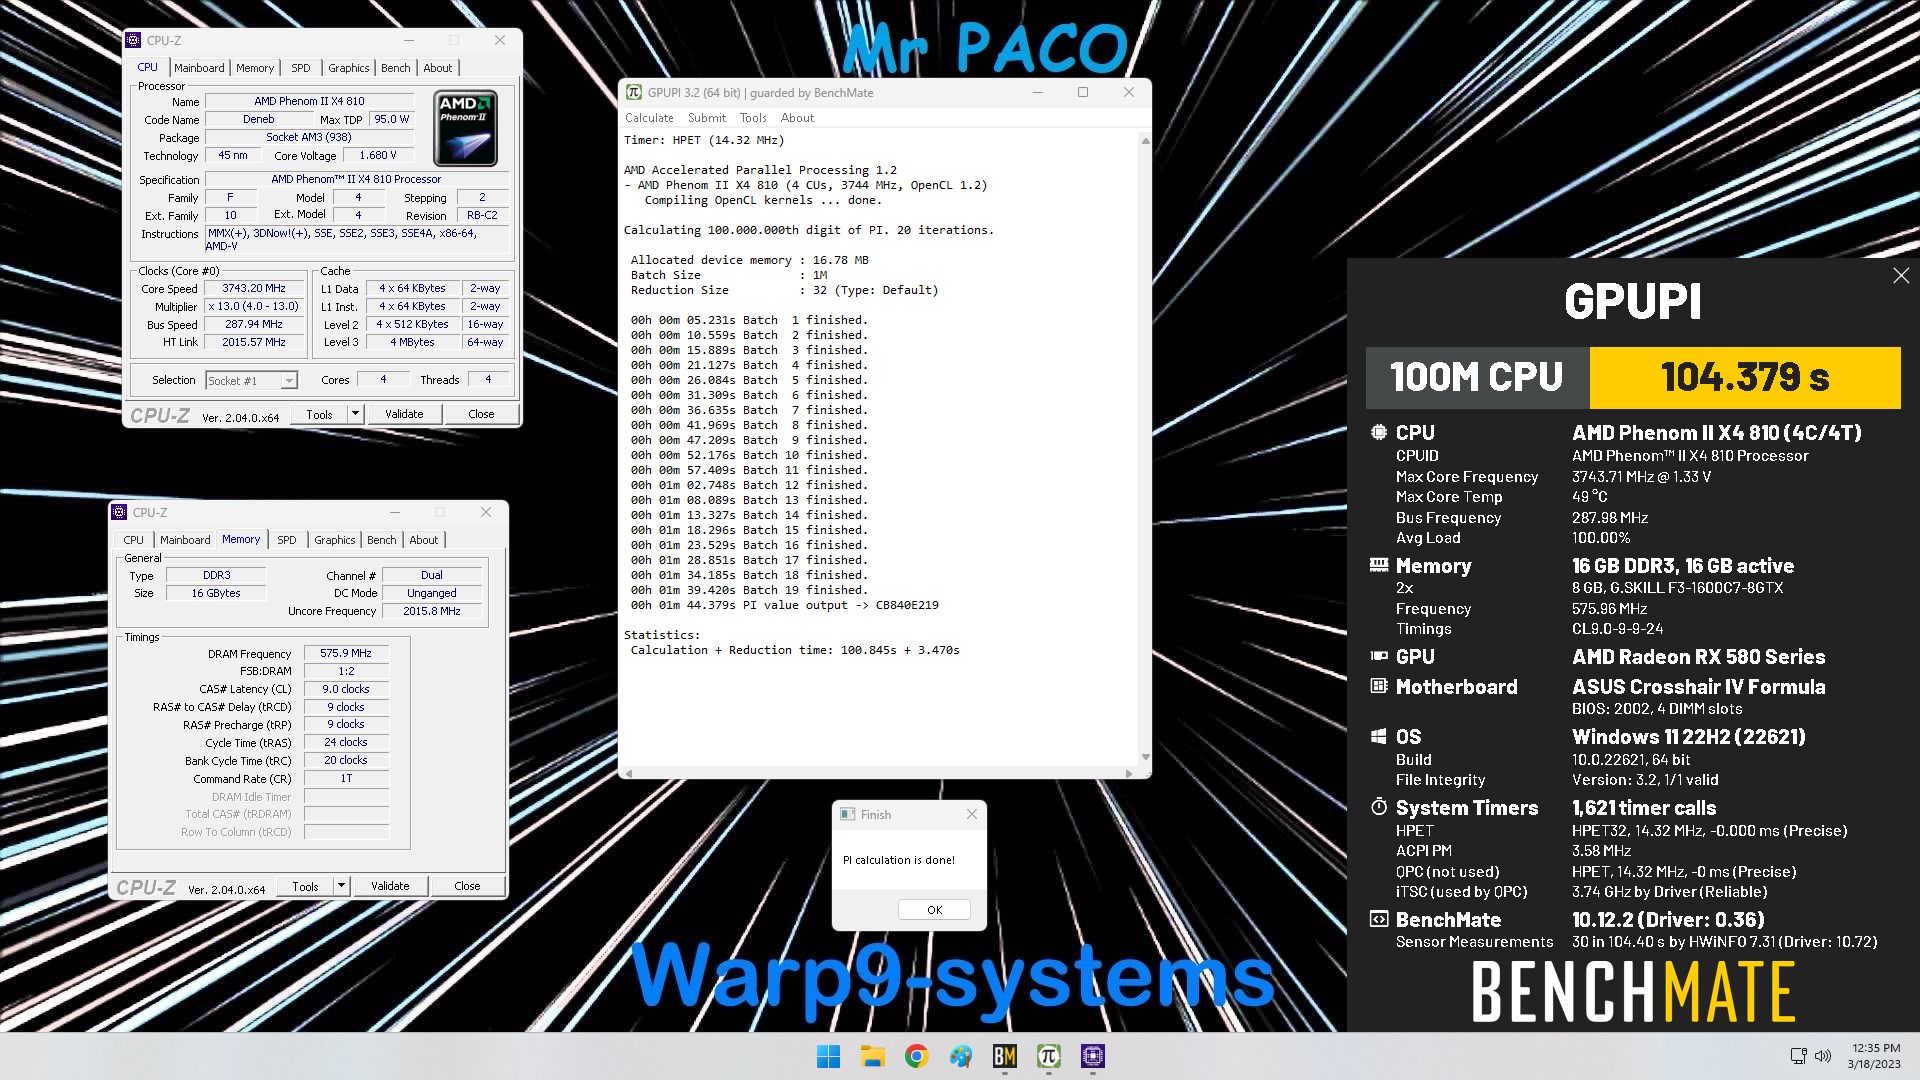This screenshot has height=1080, width=1920.
Task: Click Tools button in lower CPU-Z
Action: coord(305,886)
